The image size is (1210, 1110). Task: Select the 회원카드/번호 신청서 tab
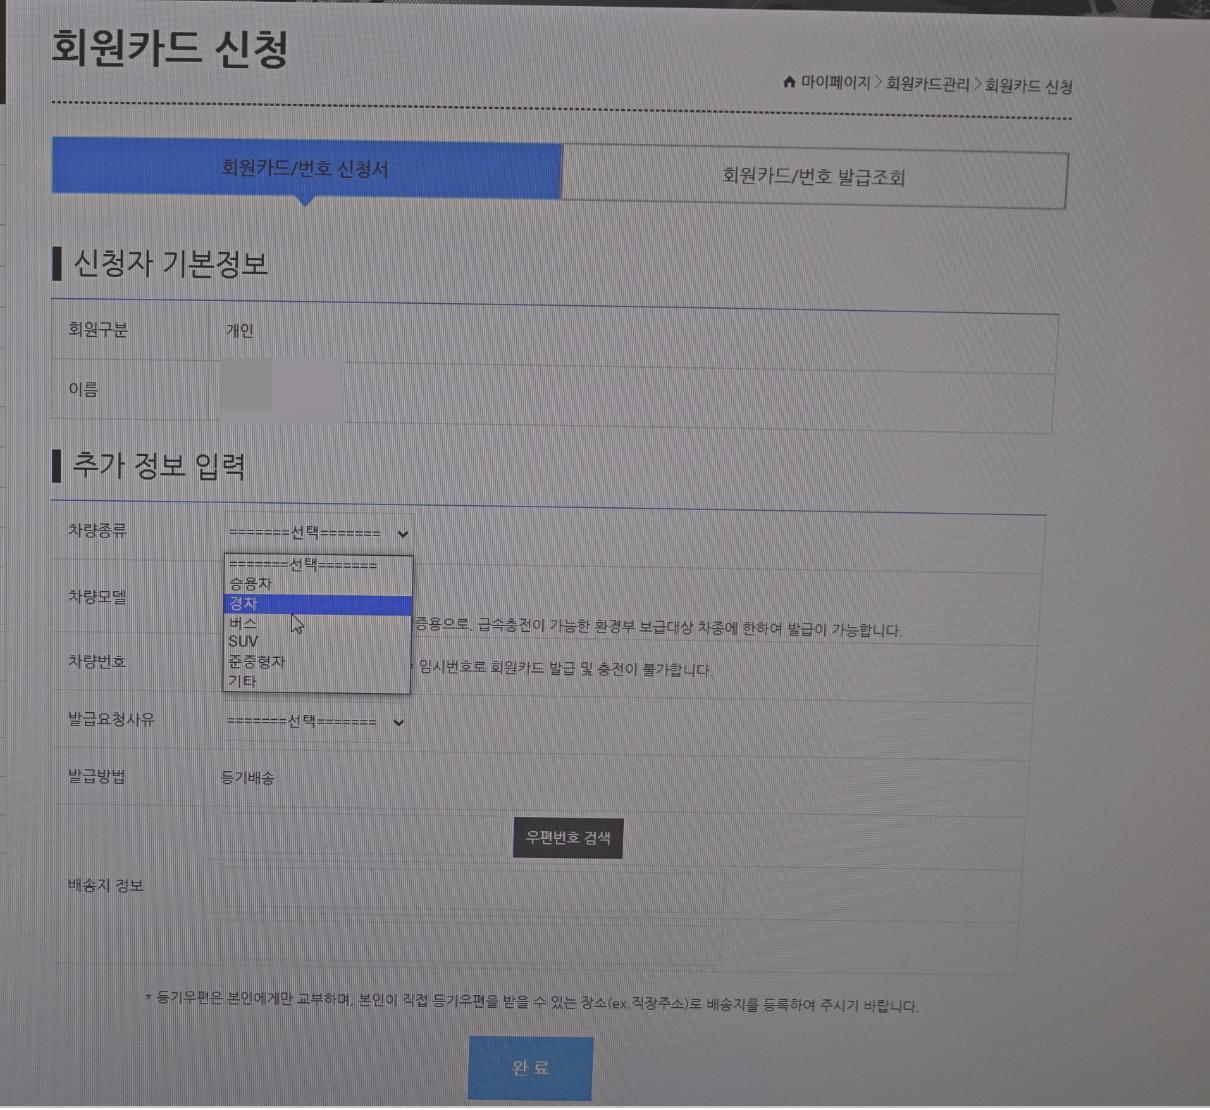(305, 167)
